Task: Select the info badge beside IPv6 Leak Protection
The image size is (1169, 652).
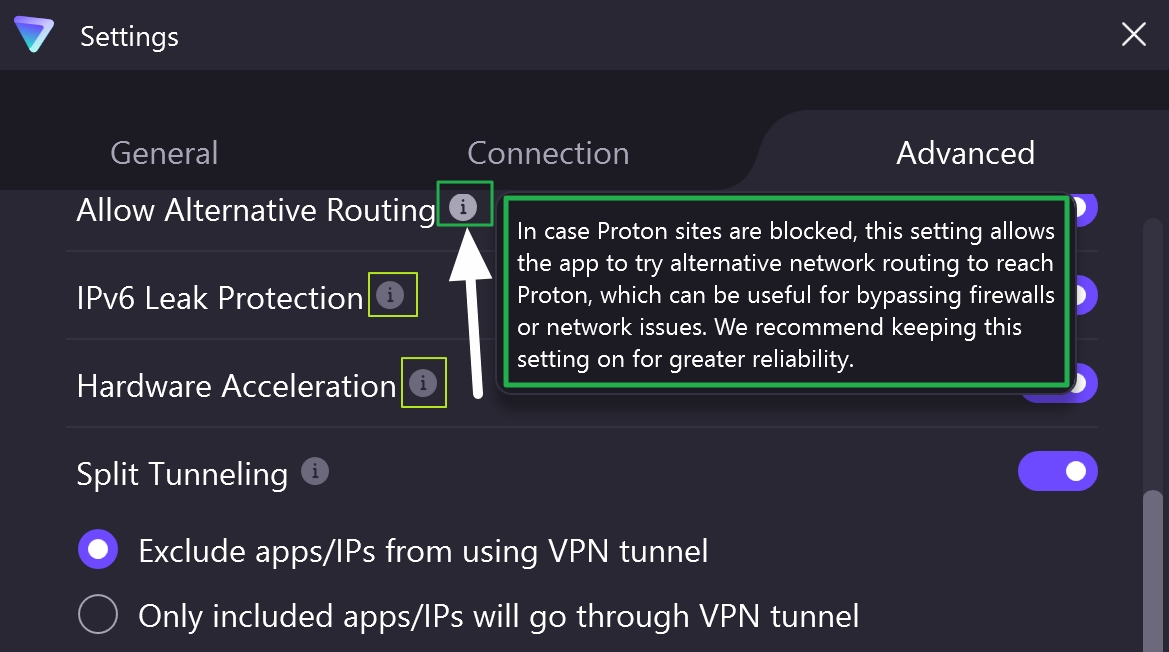Action: click(x=393, y=294)
